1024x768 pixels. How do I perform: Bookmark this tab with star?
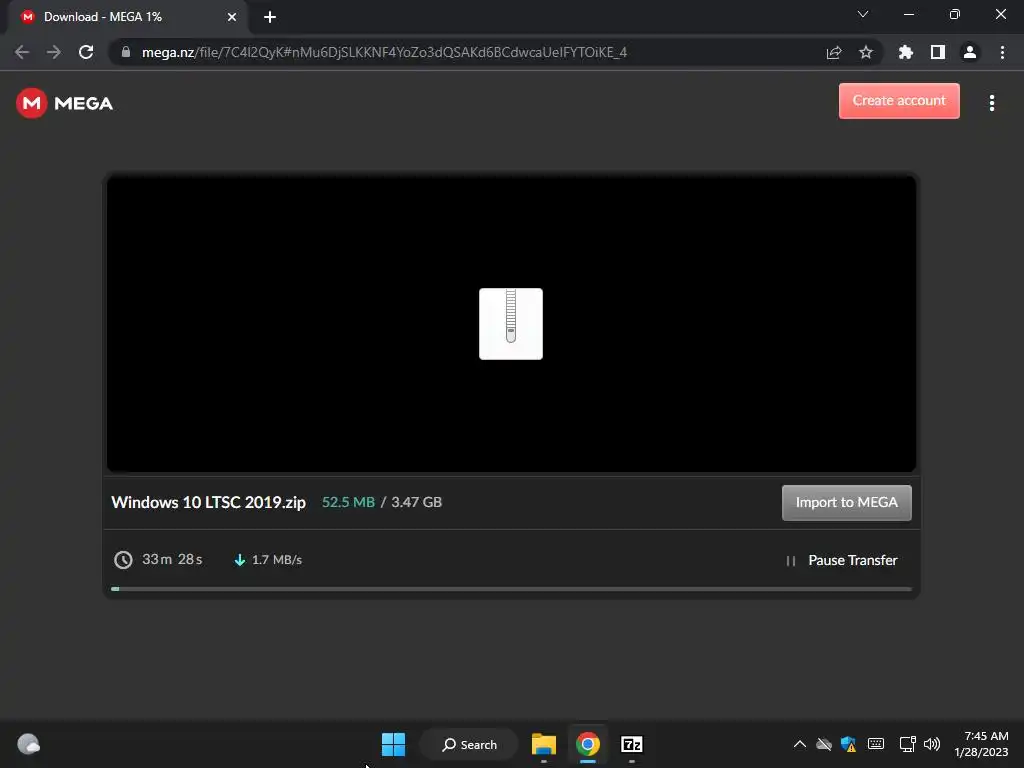point(866,52)
